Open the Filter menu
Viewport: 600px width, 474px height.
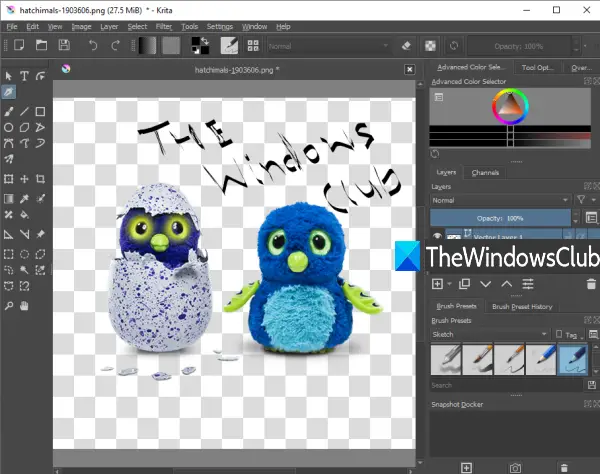[x=164, y=26]
